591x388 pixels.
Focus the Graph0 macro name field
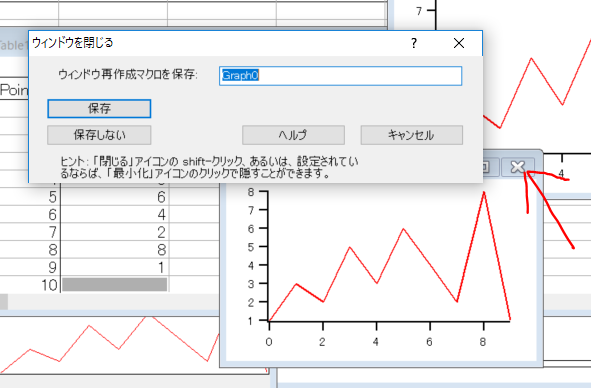pos(340,76)
